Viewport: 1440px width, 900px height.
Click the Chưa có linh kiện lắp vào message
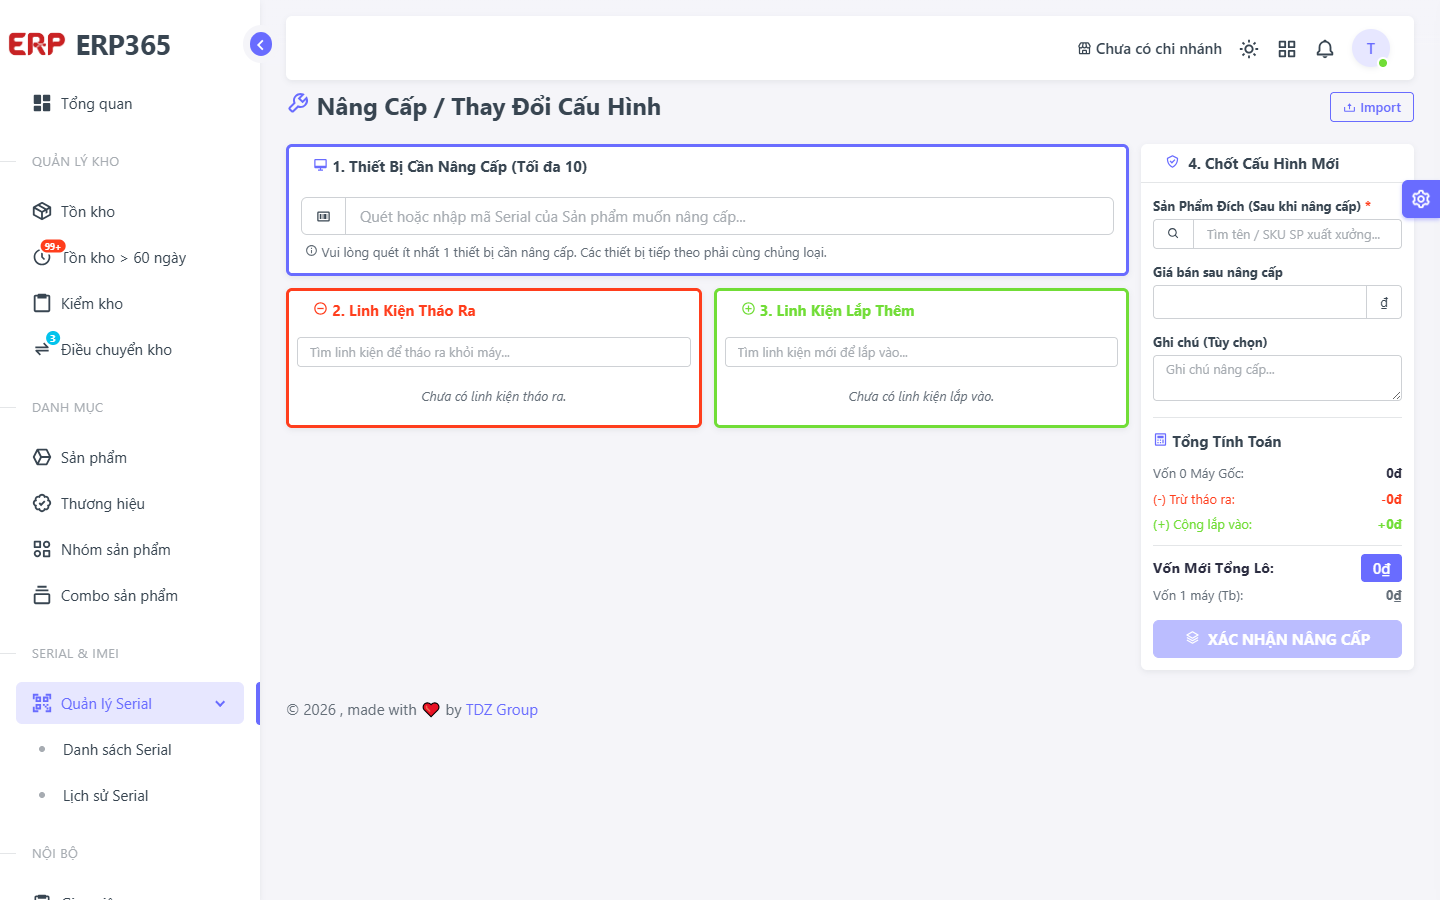(921, 396)
